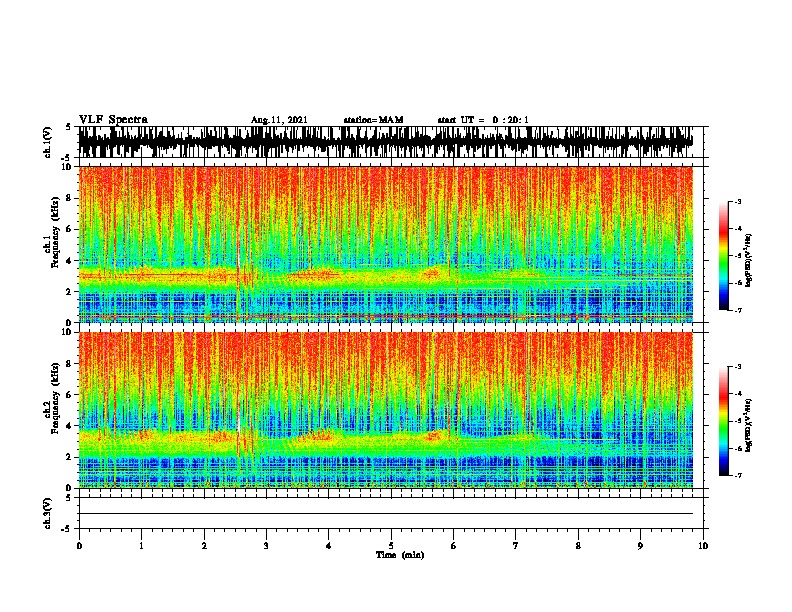The image size is (792, 612).
Task: Click time axis tick label "4"
Action: [329, 546]
